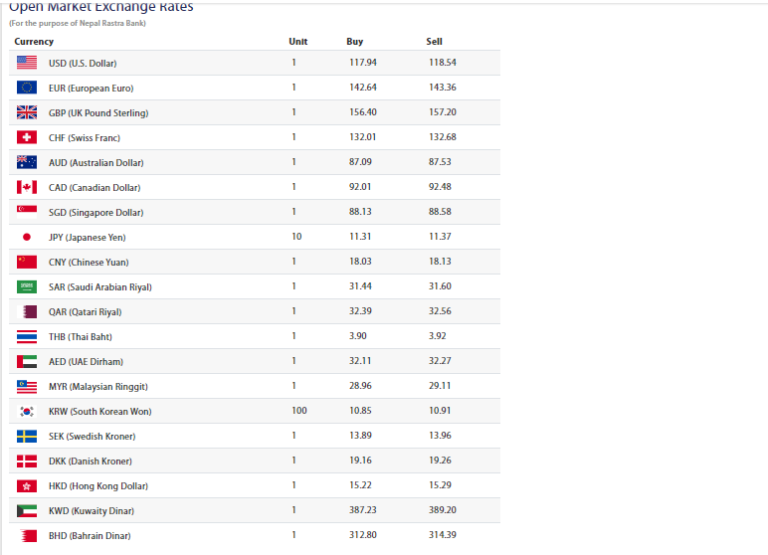The height and width of the screenshot is (555, 768).
Task: Click the Sell column header
Action: 434,42
